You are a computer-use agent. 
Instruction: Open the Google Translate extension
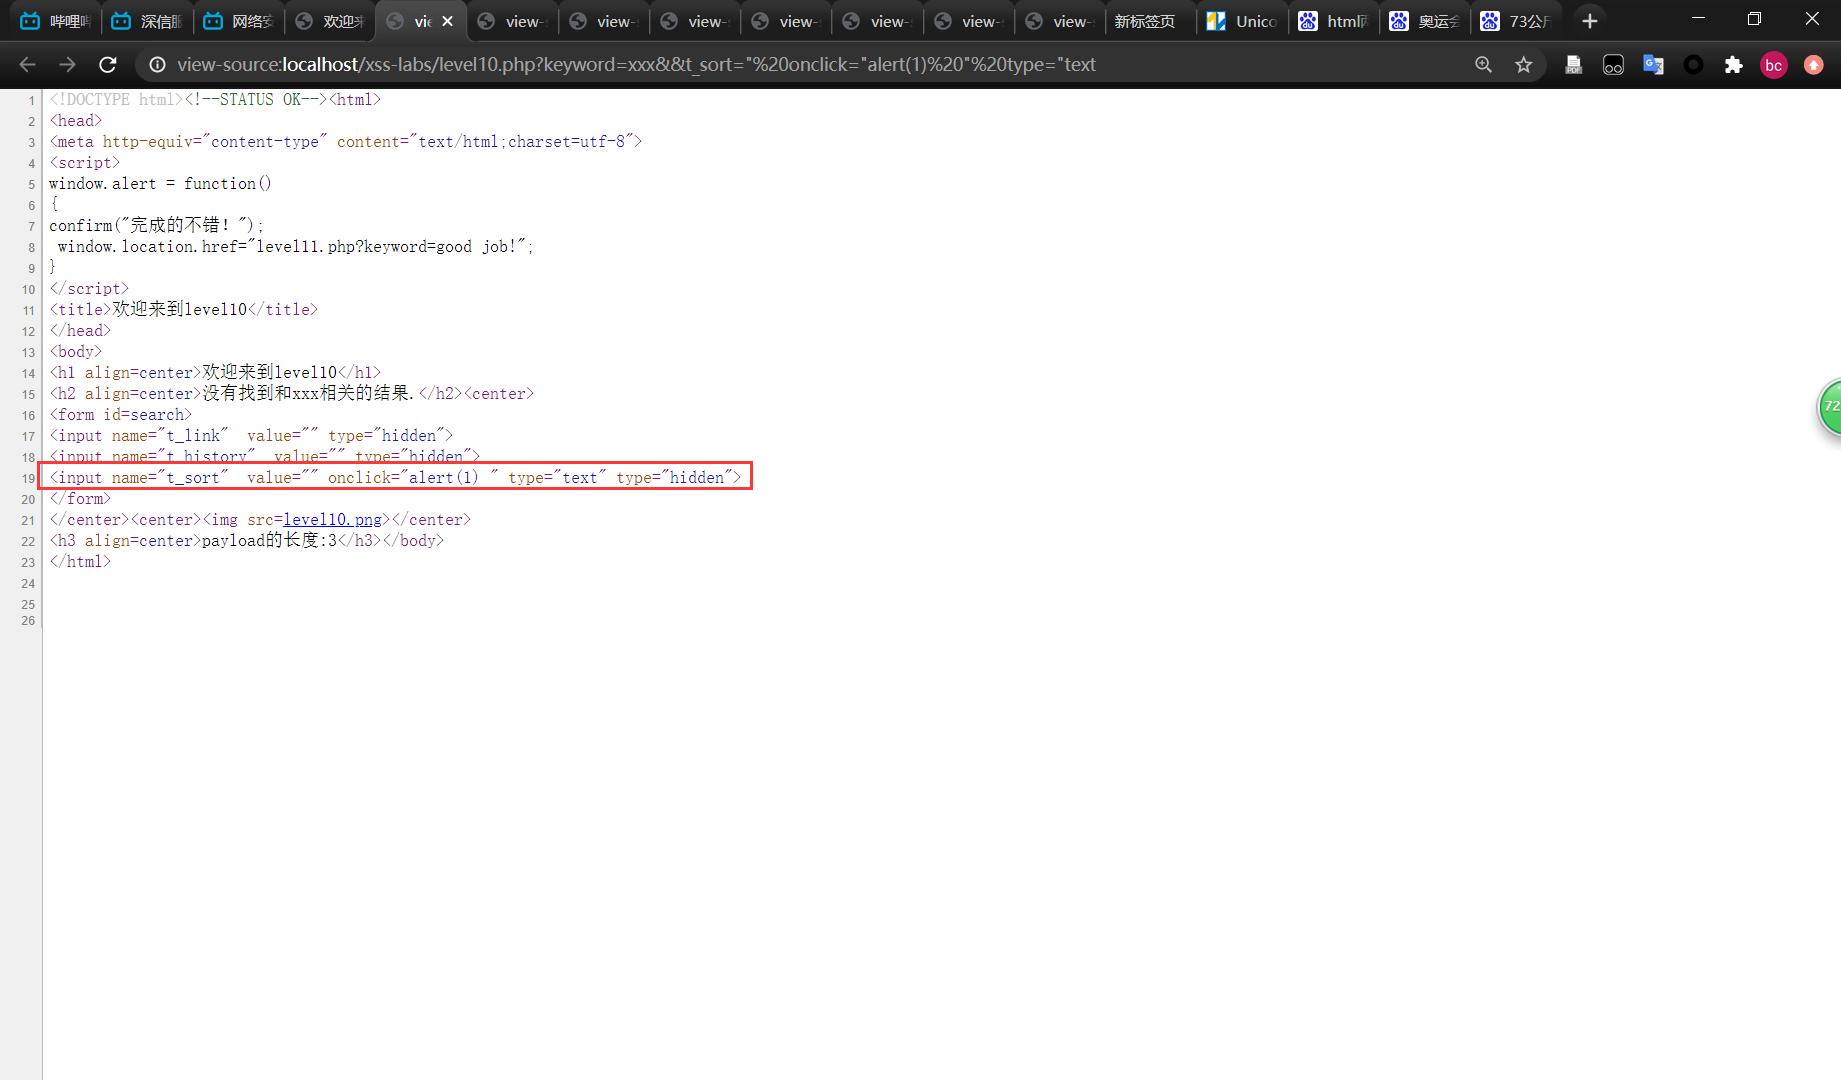[x=1653, y=65]
